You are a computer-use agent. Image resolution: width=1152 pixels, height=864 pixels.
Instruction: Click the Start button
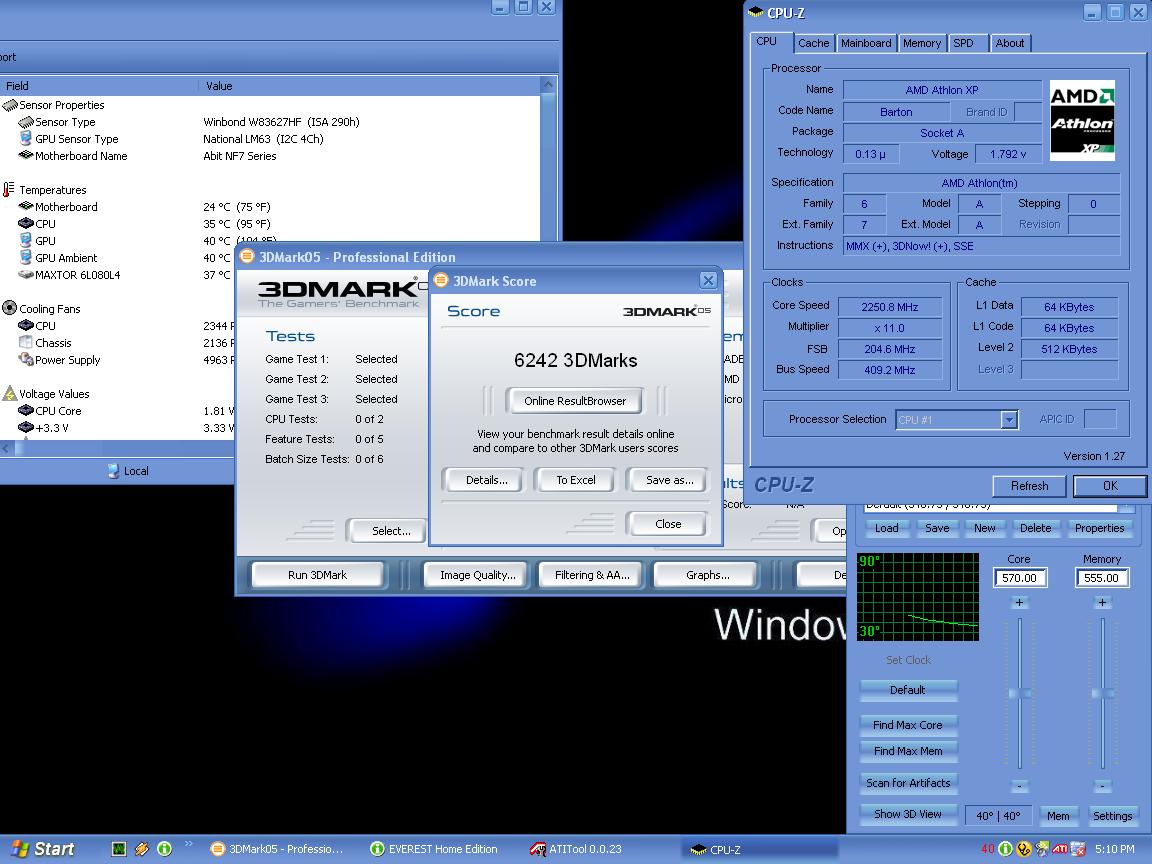(x=43, y=849)
